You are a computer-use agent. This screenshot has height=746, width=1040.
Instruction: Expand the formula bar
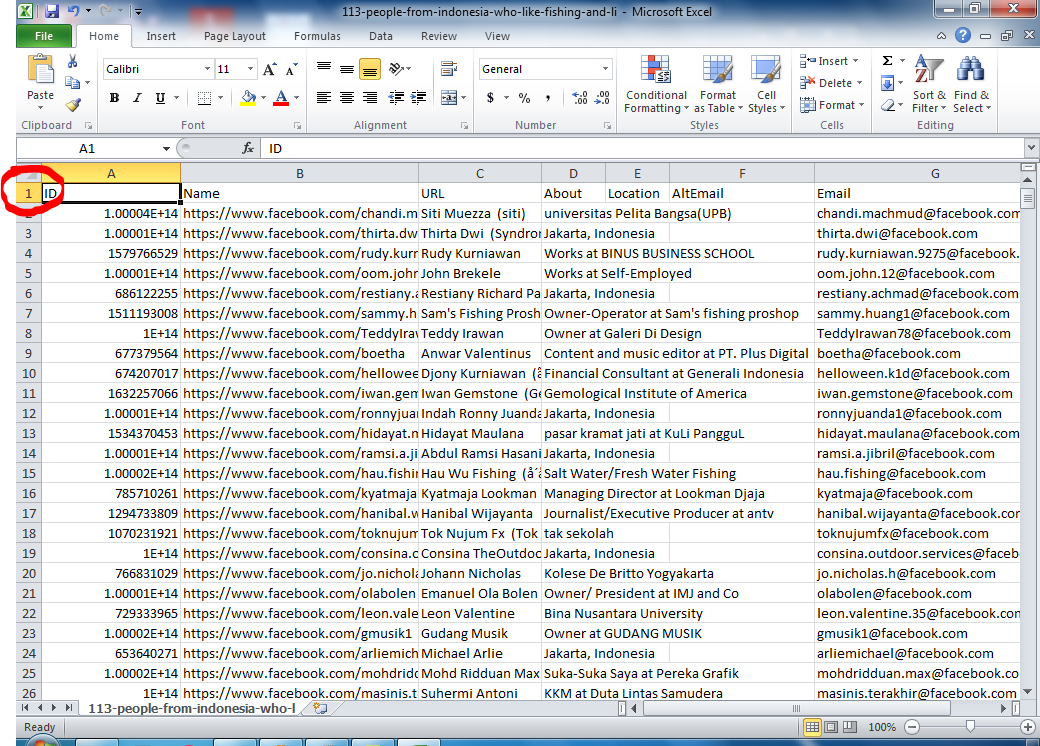1030,148
